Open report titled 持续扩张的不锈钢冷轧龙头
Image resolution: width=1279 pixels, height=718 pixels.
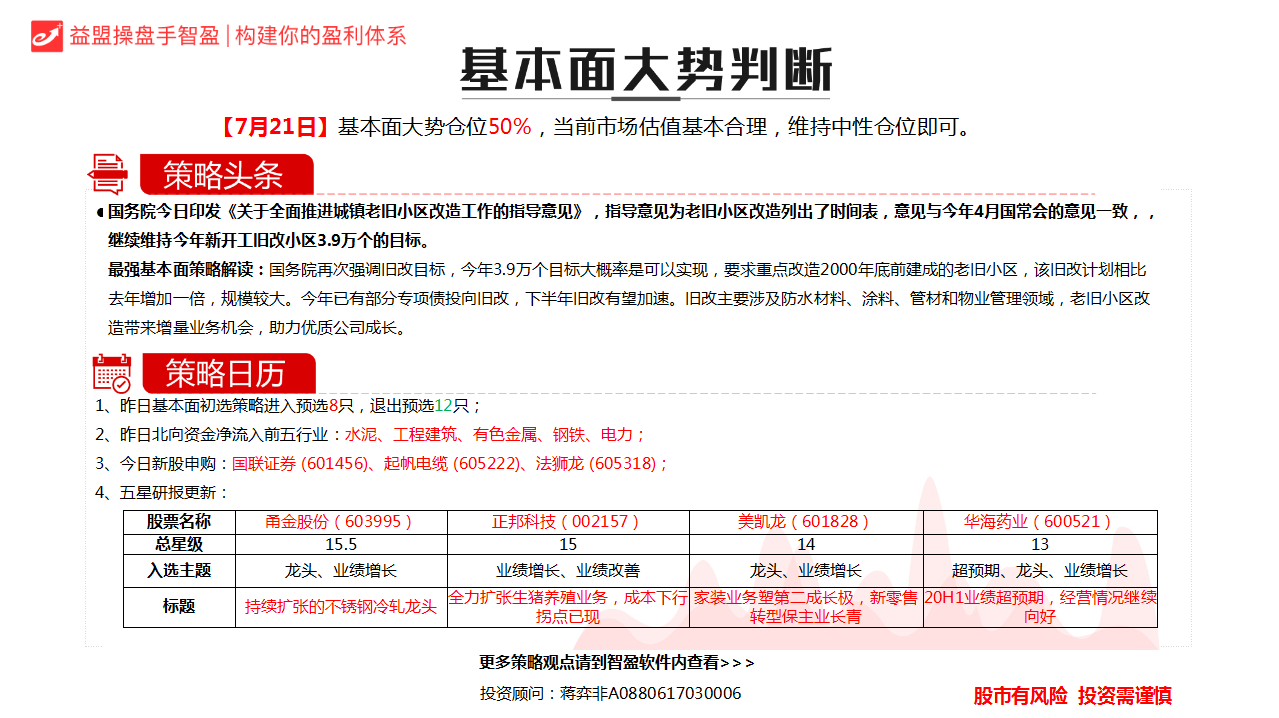click(x=340, y=607)
